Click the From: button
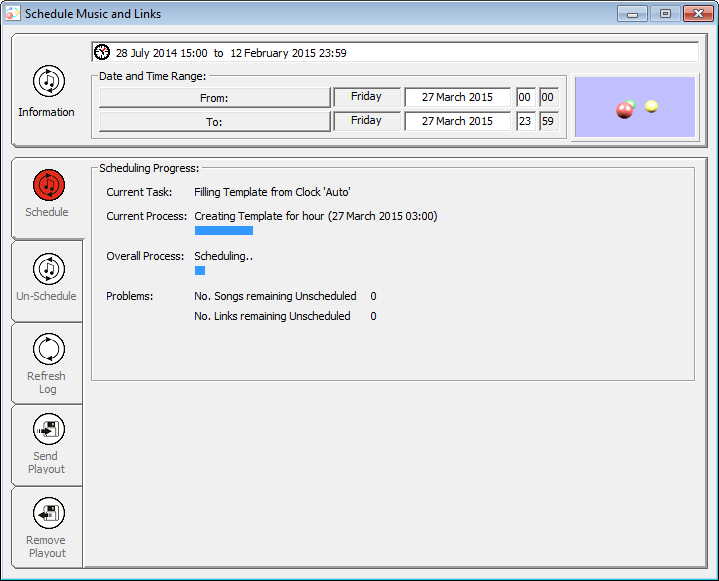Screen dimensions: 719x581 214,98
